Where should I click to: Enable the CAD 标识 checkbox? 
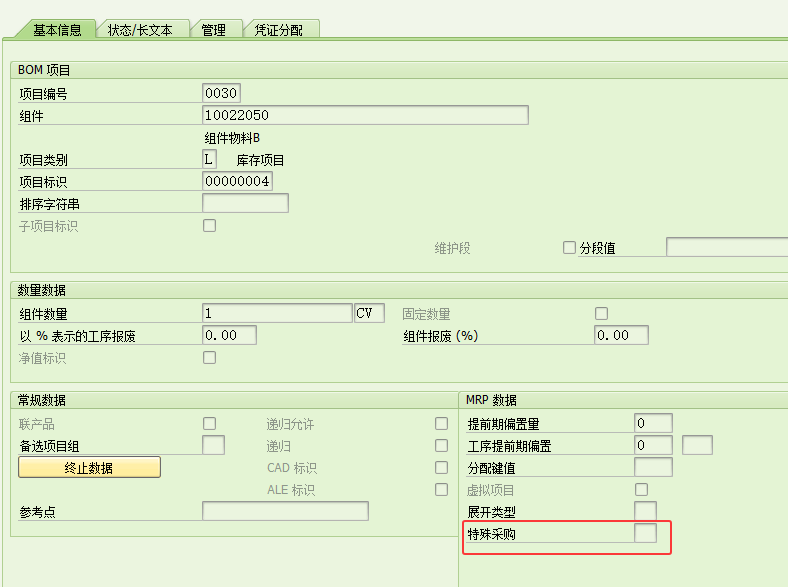(x=441, y=468)
